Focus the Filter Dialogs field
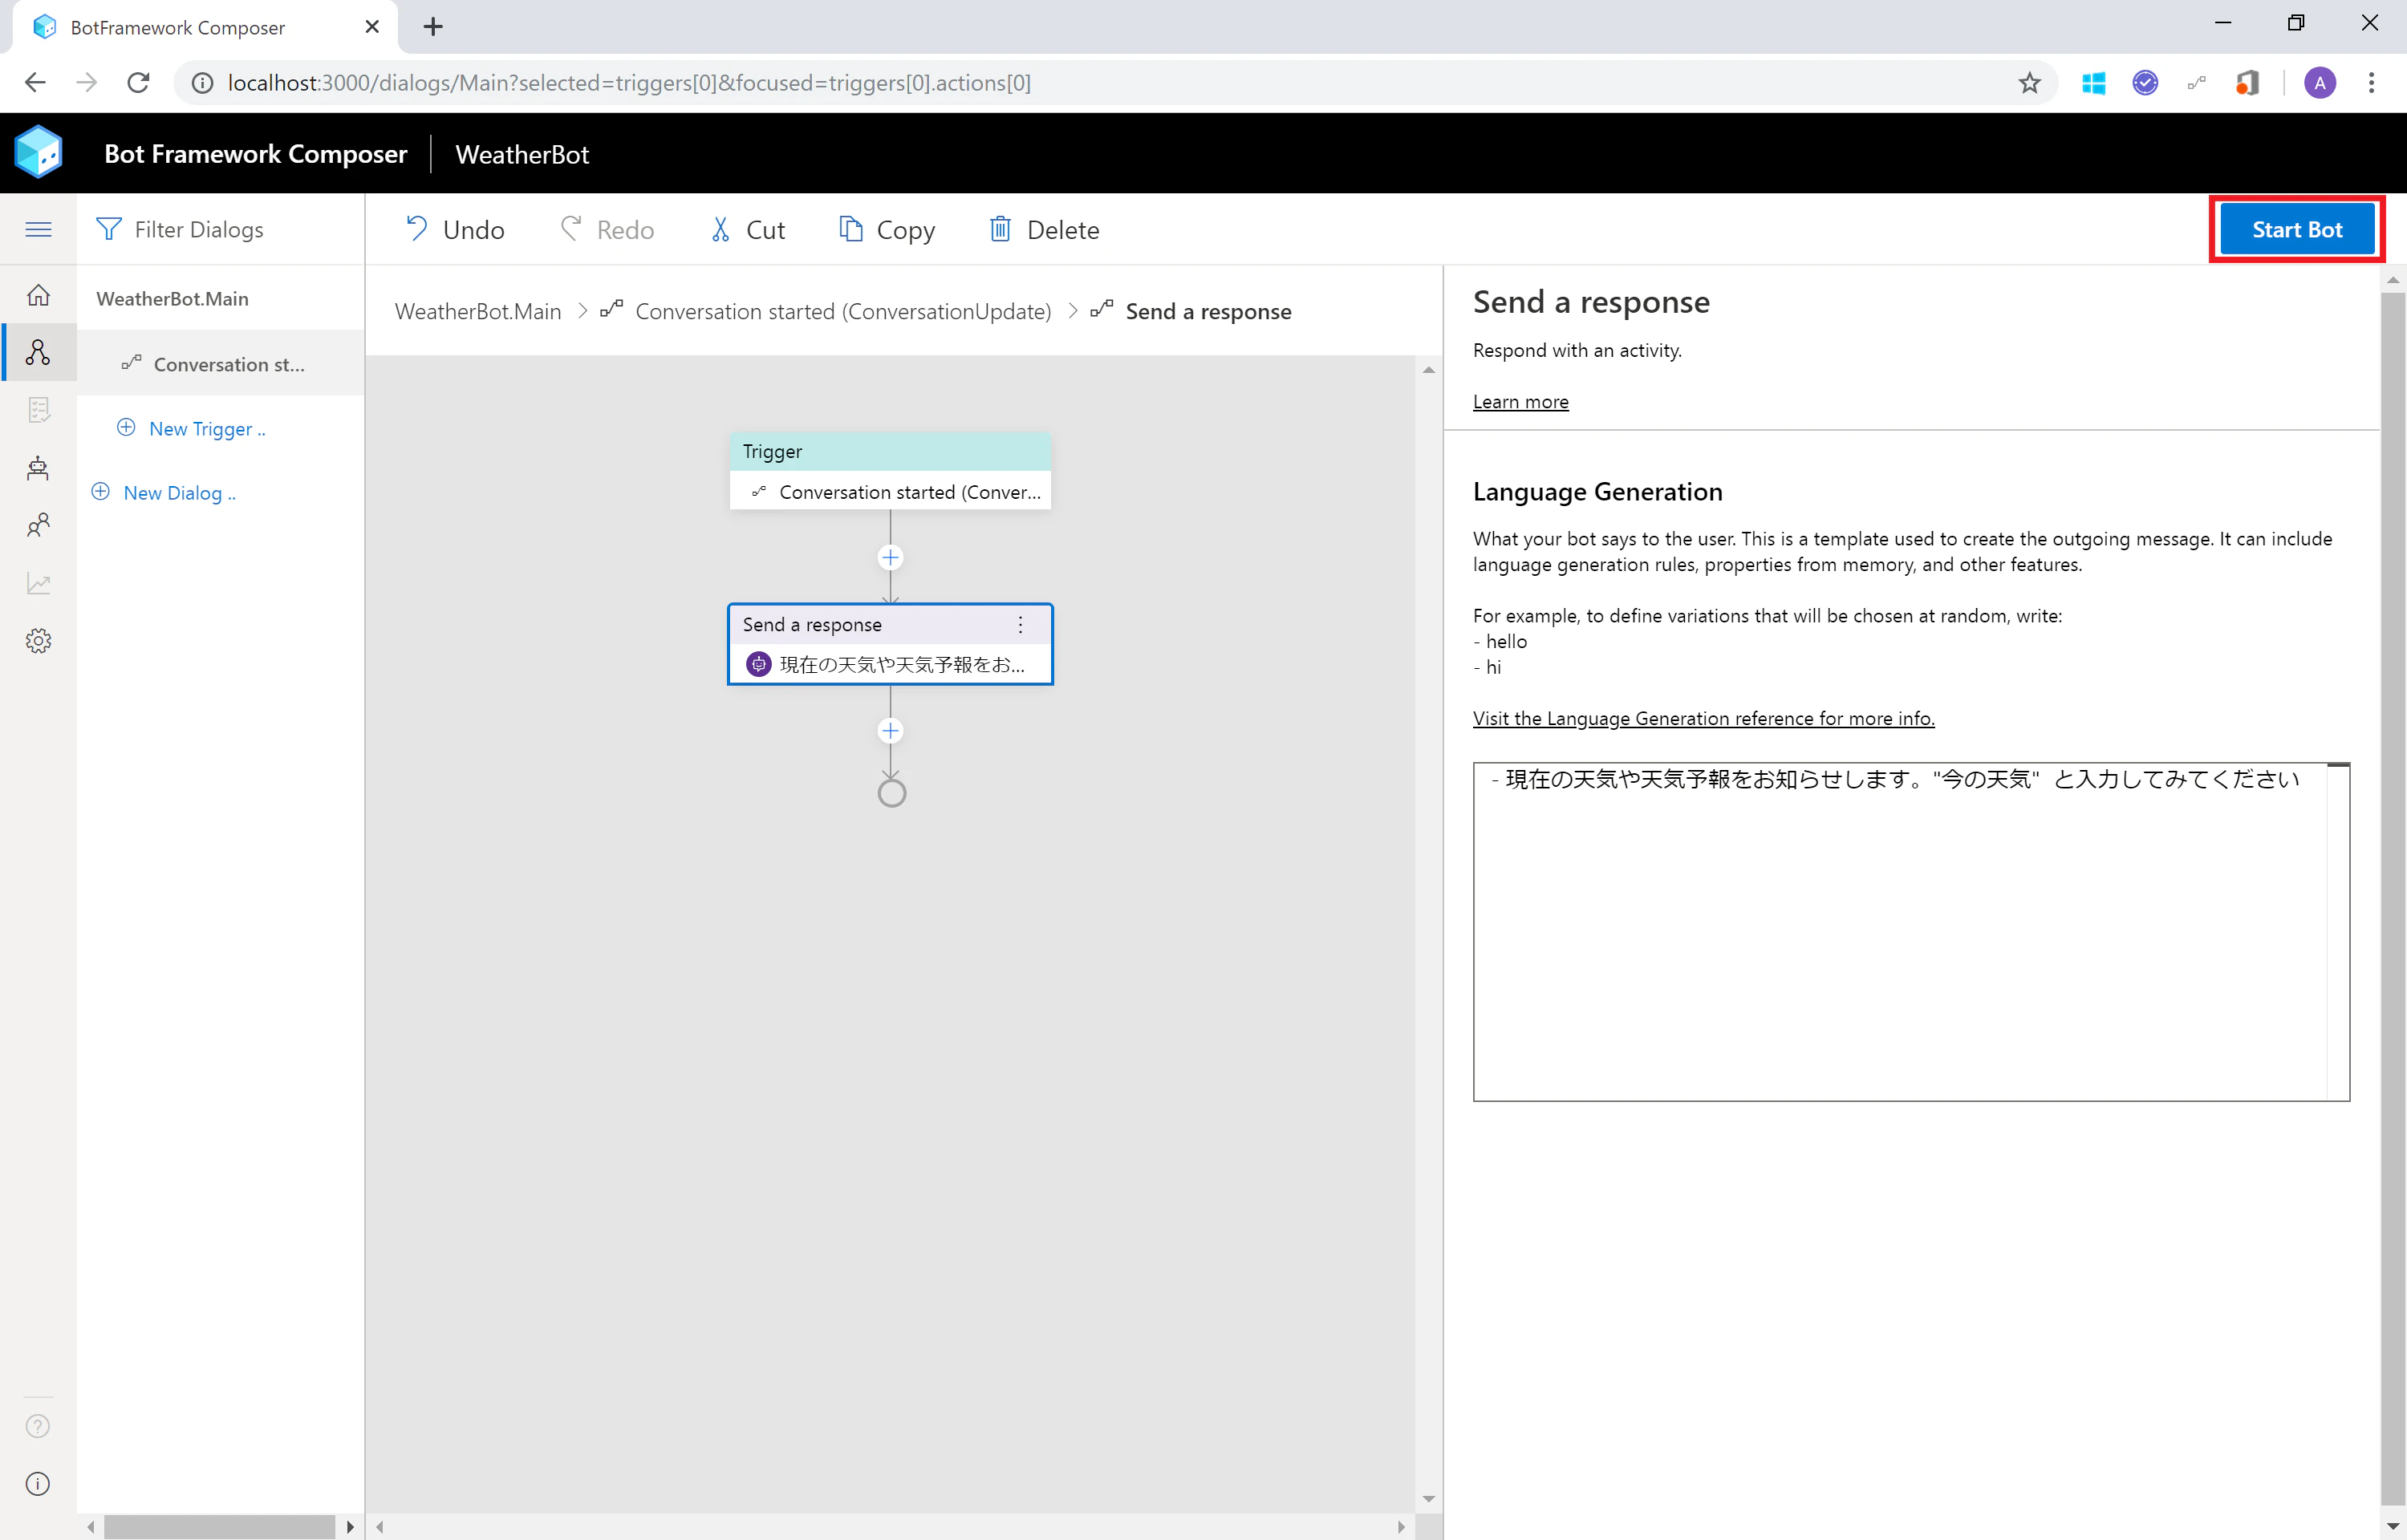The image size is (2407, 1540). coord(221,229)
